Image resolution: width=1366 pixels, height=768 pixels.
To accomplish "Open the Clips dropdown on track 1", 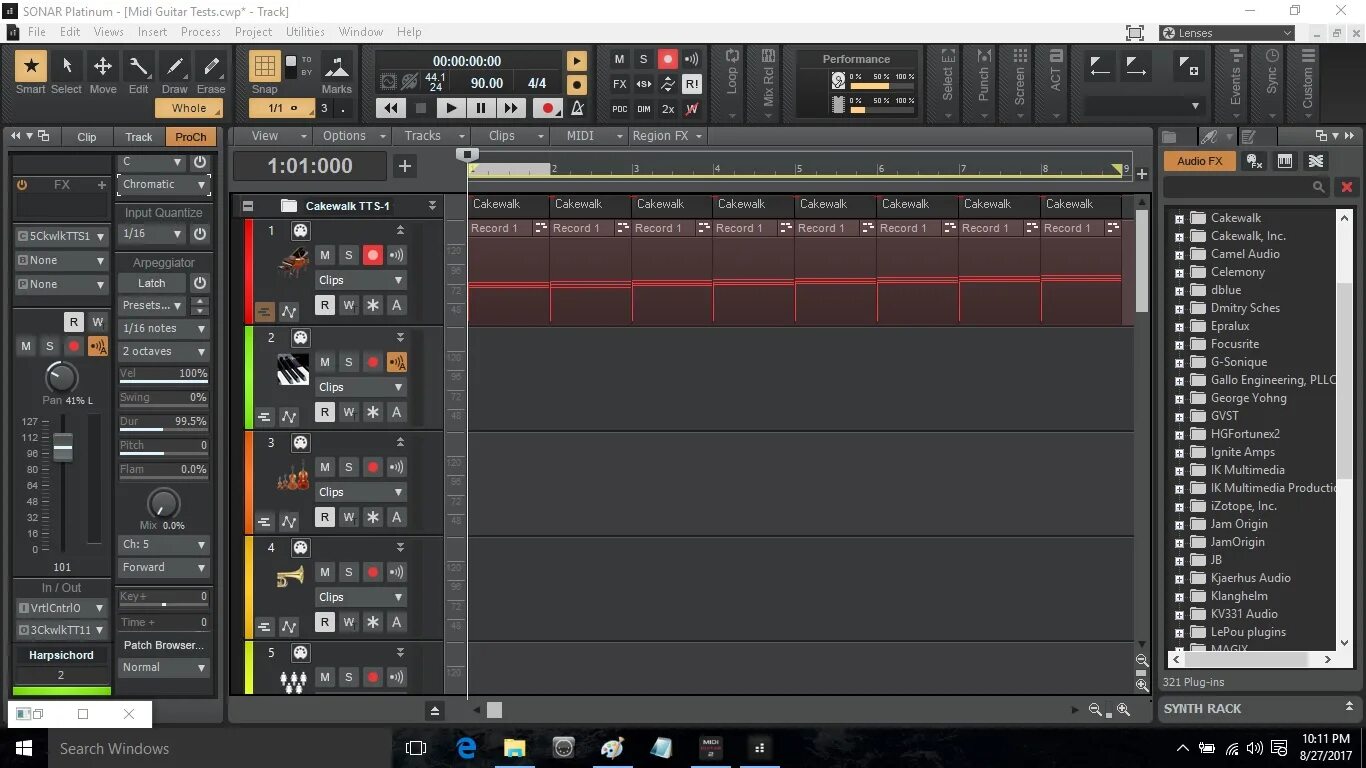I will [x=361, y=280].
